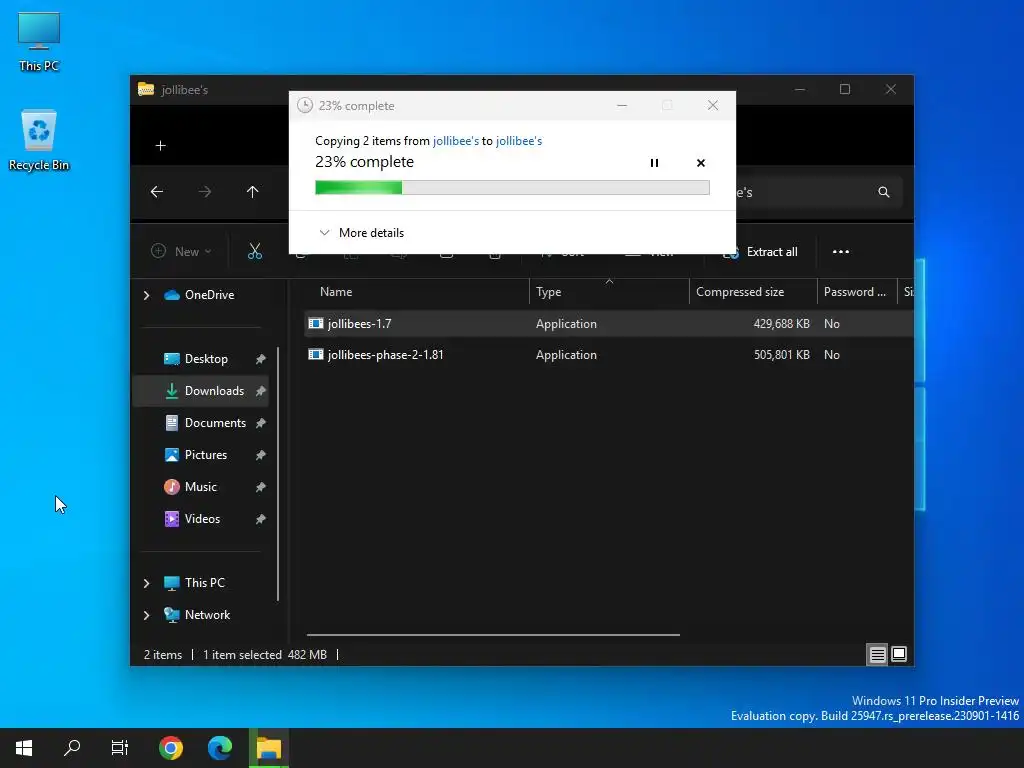The height and width of the screenshot is (768, 1024).
Task: Expand More details in copy dialog
Action: tap(361, 232)
